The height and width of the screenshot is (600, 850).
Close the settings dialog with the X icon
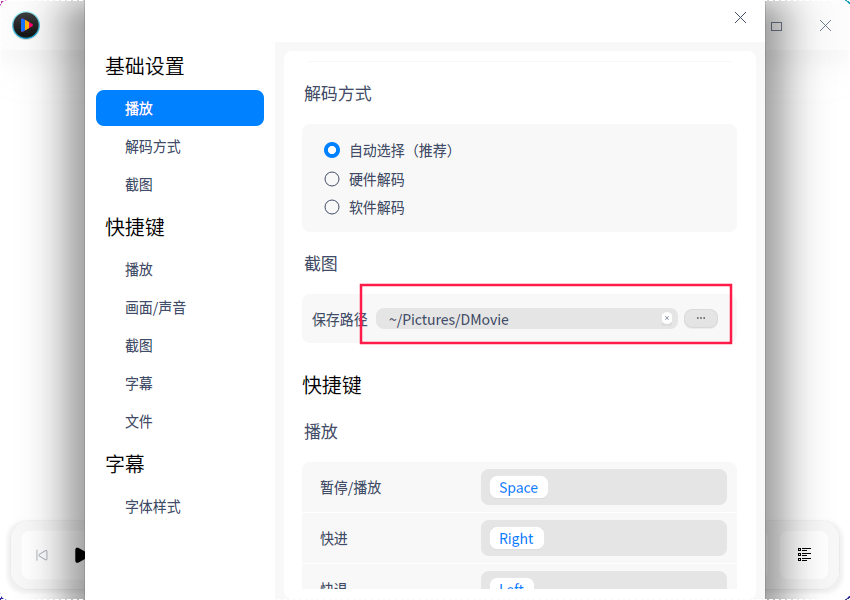pos(740,18)
